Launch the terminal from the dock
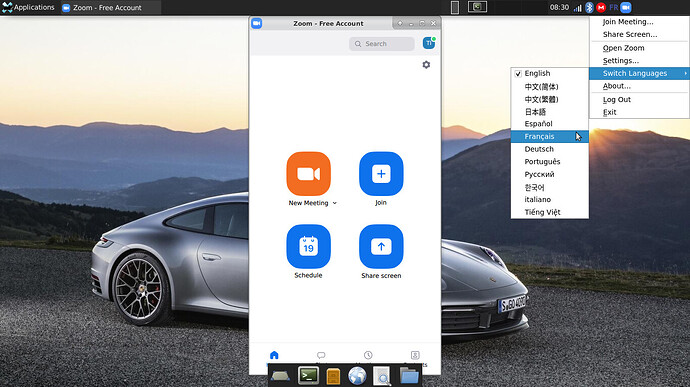 click(308, 376)
